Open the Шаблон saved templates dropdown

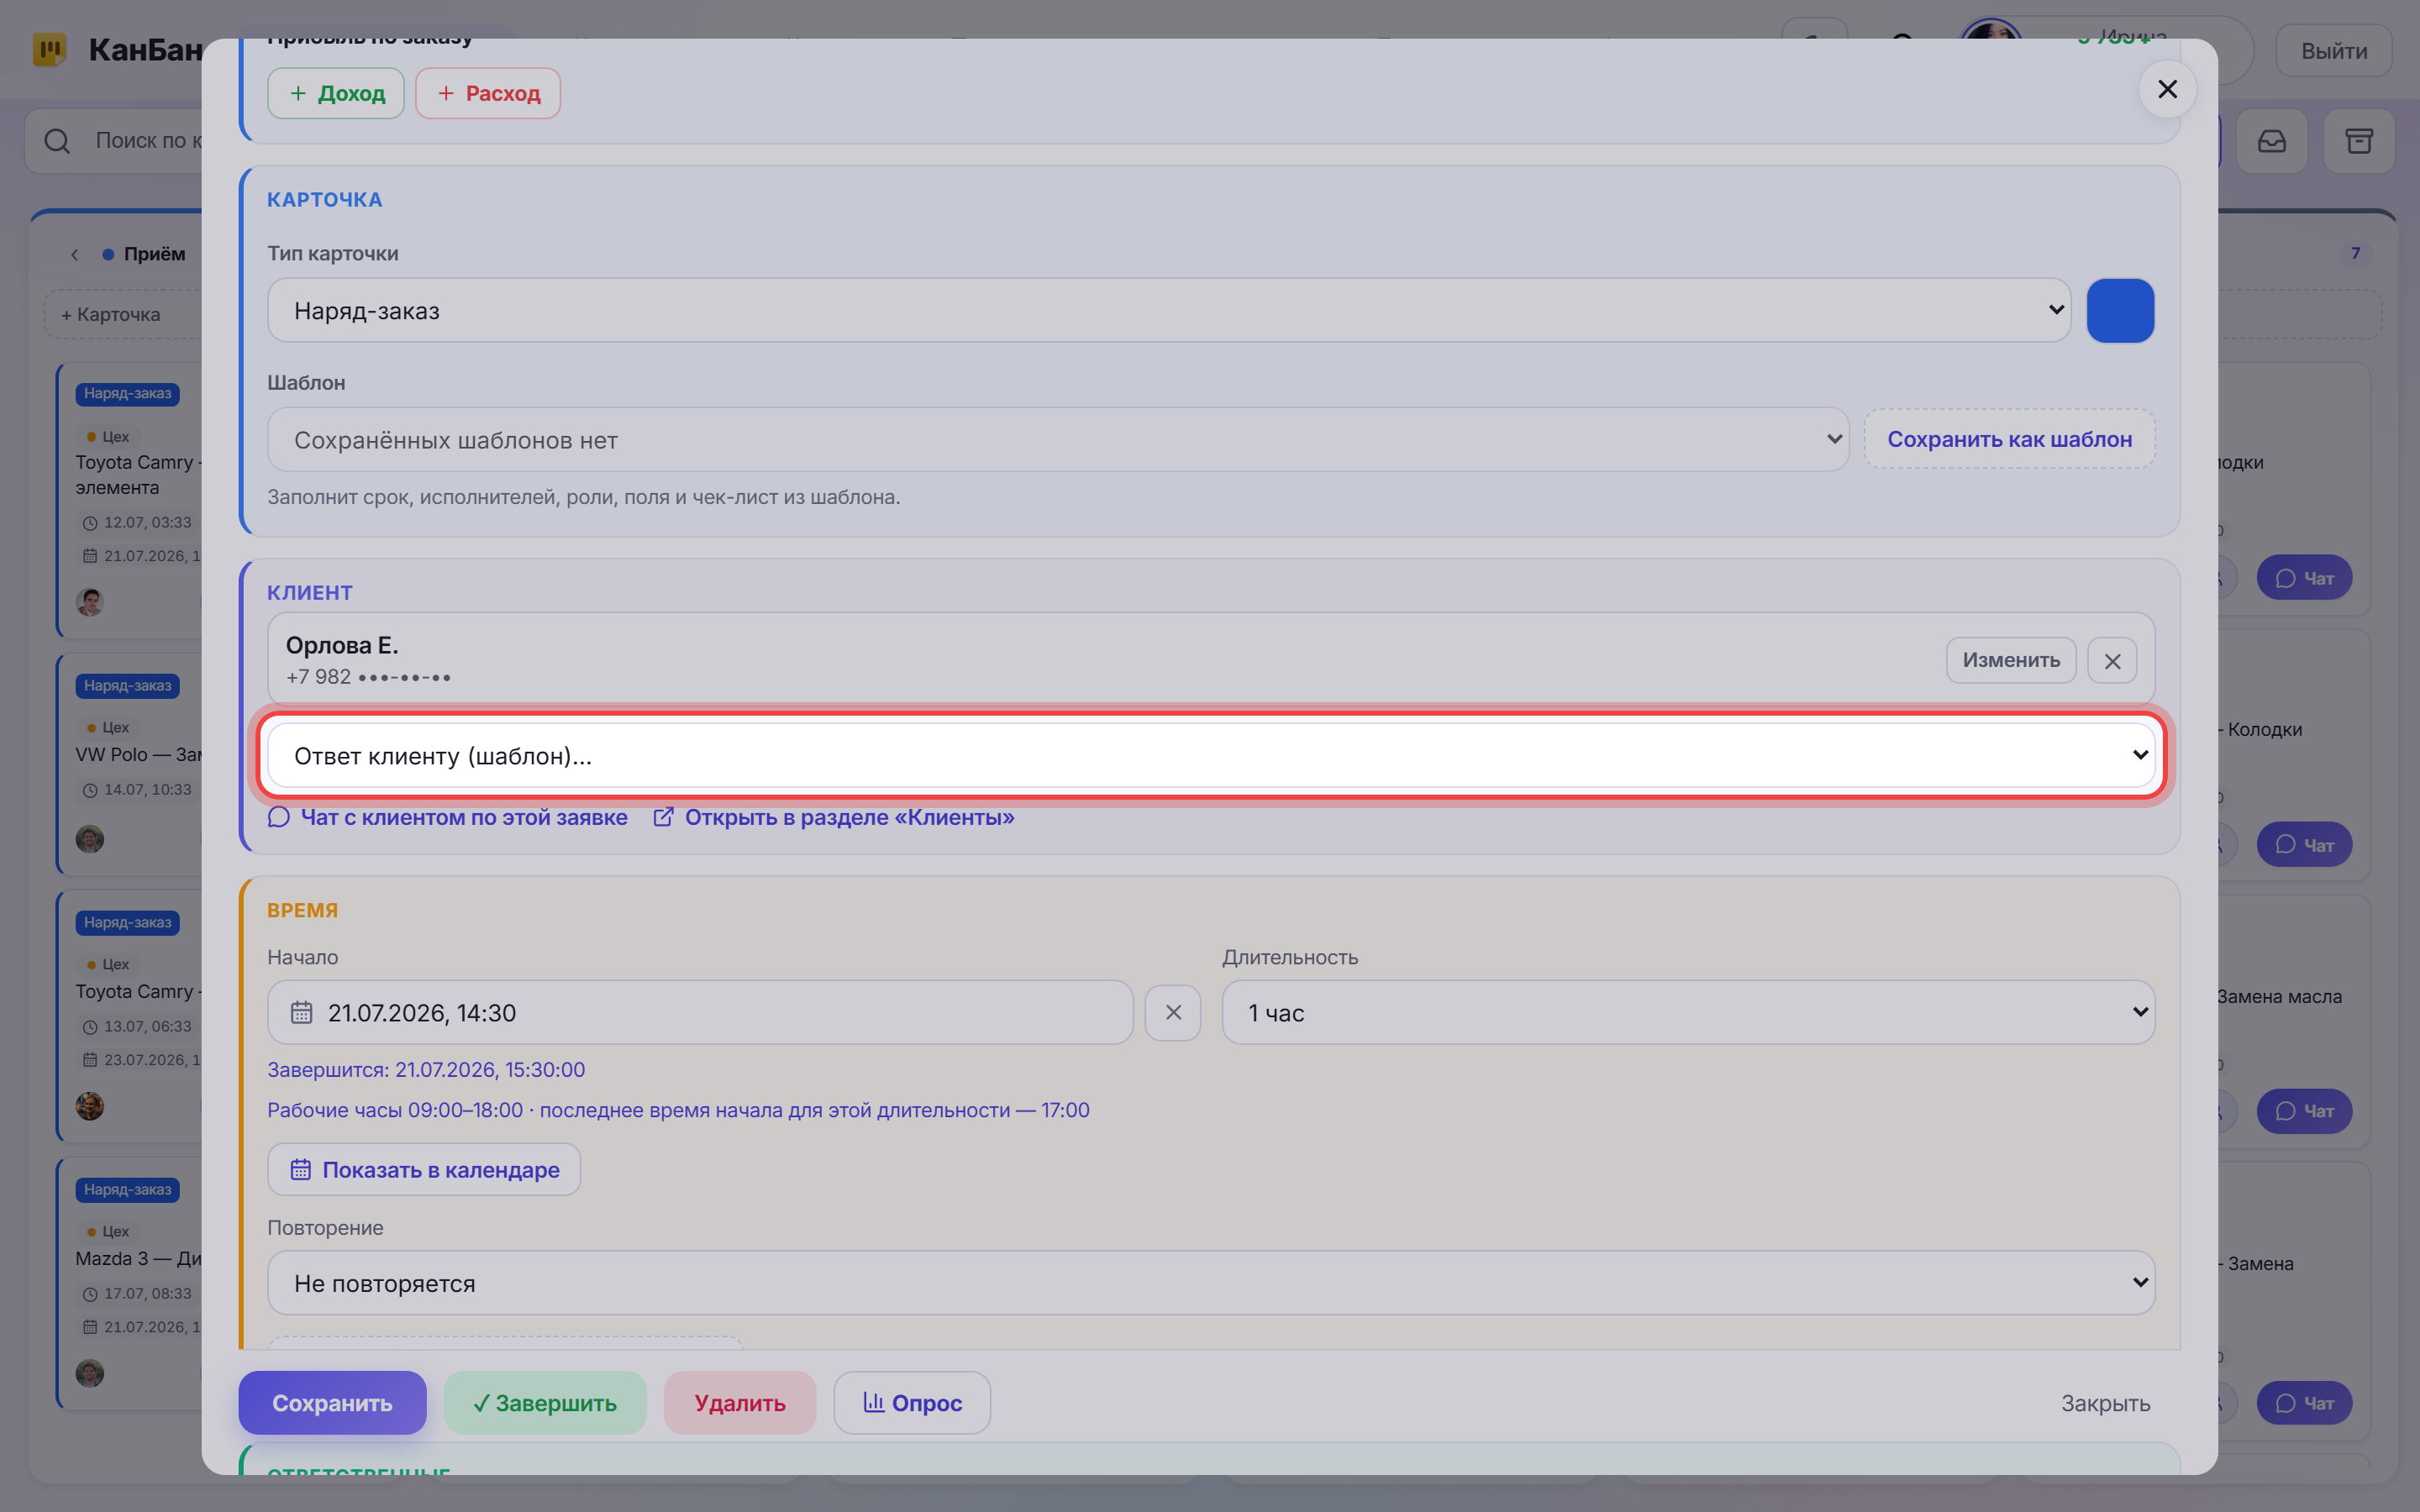tap(1058, 440)
